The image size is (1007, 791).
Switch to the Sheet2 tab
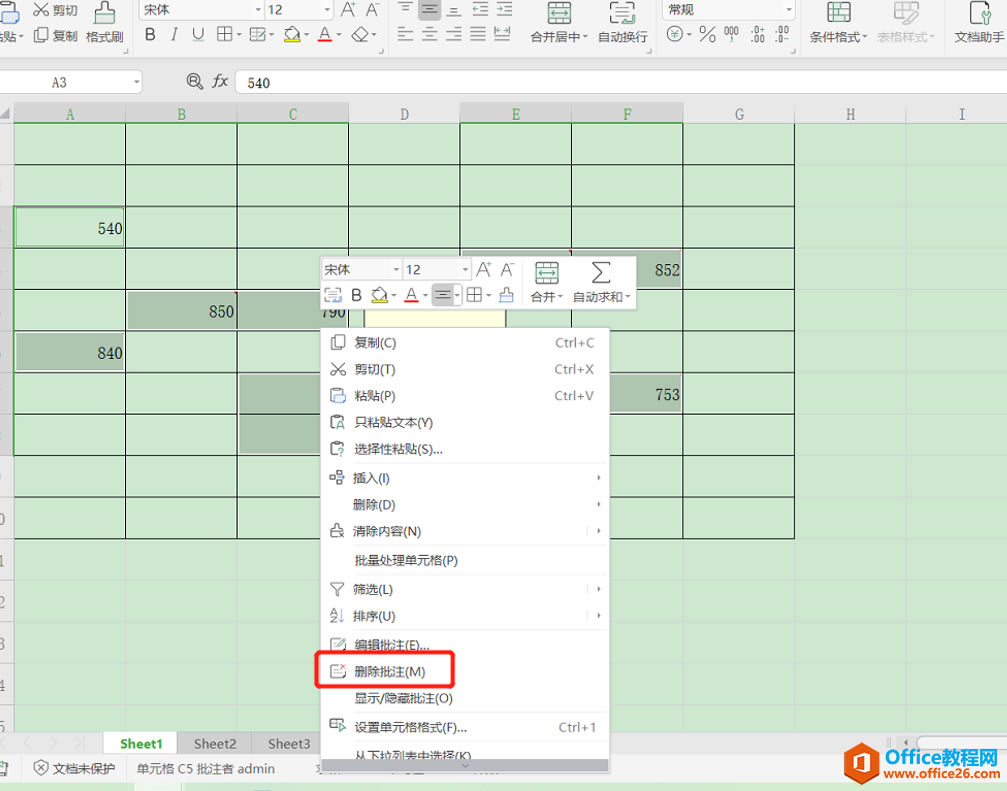click(x=214, y=743)
